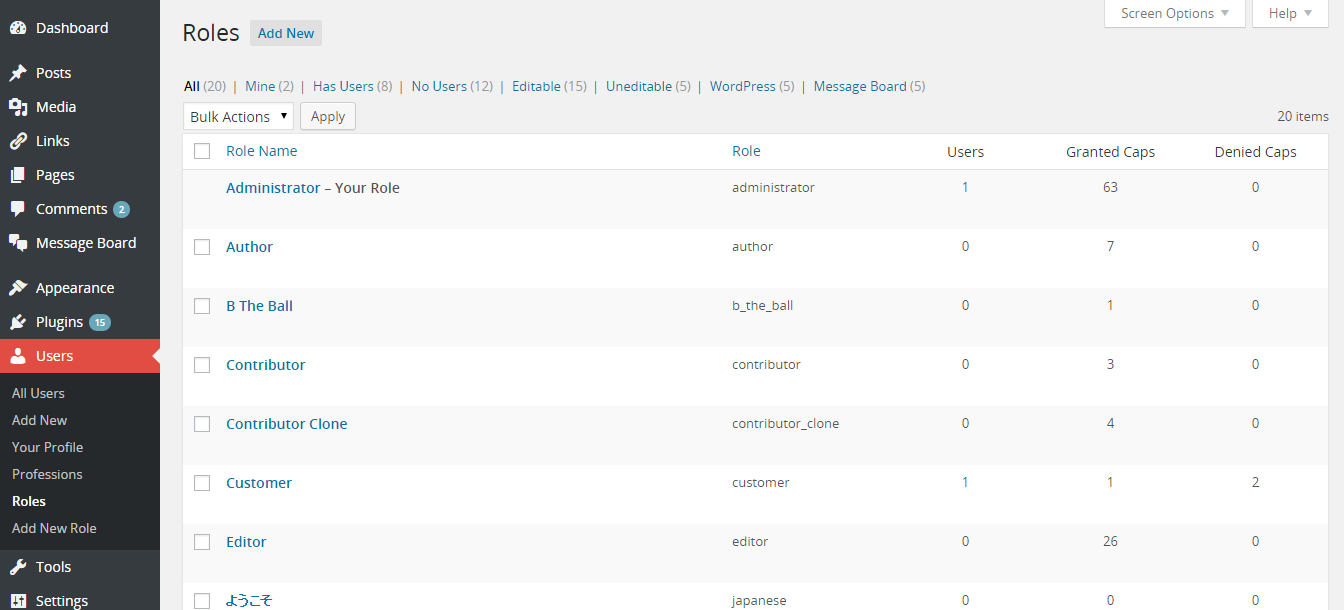Click the Apply button
This screenshot has width=1344, height=610.
point(328,117)
